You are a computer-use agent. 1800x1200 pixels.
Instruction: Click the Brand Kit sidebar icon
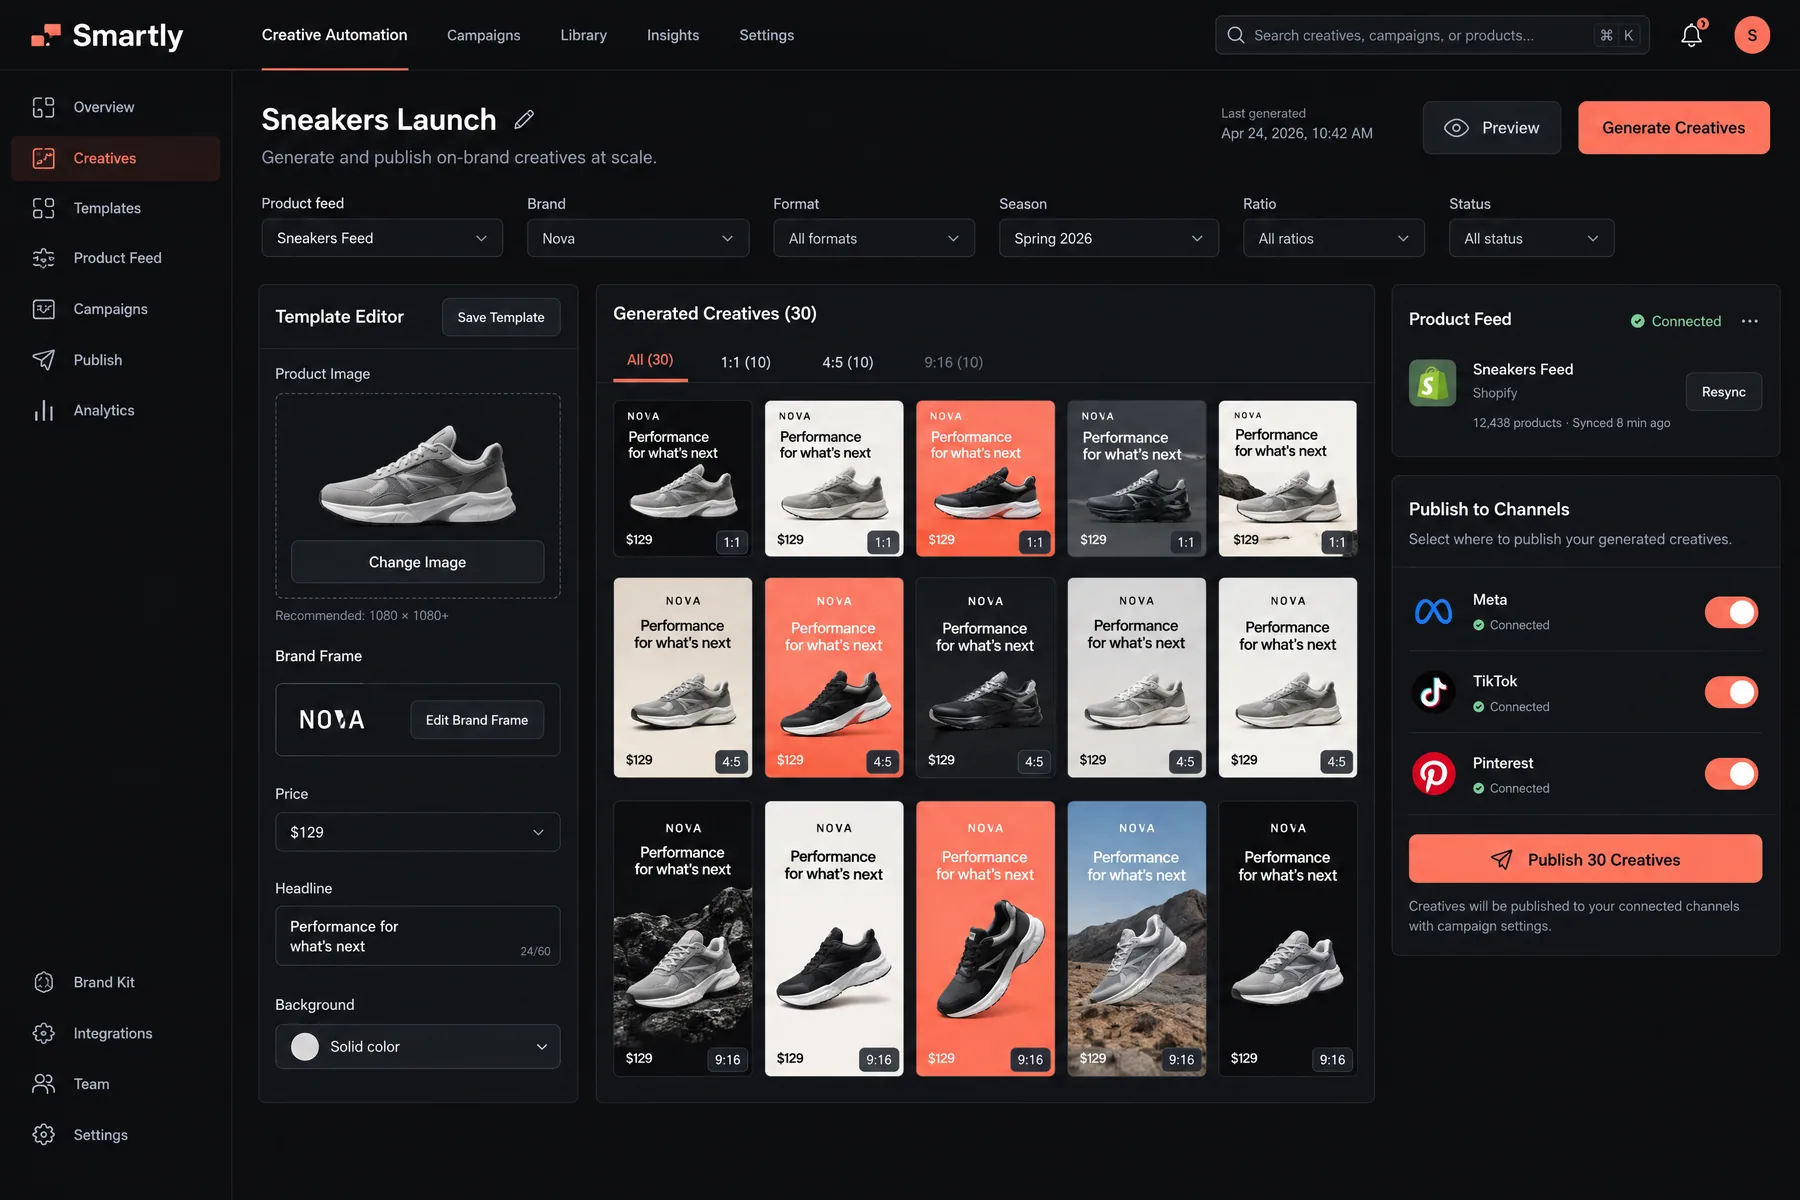click(44, 982)
